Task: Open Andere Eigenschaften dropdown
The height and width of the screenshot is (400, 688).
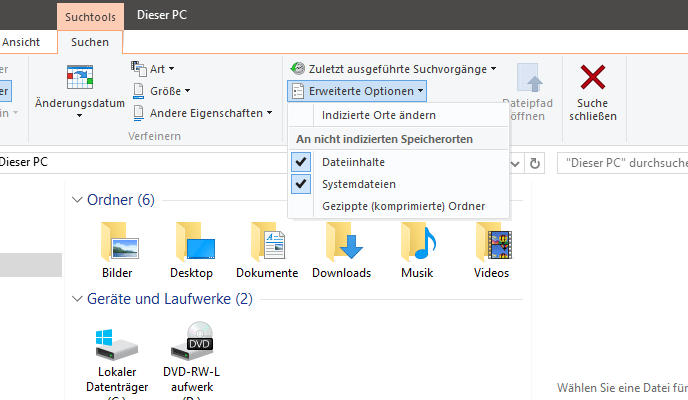Action: [203, 113]
